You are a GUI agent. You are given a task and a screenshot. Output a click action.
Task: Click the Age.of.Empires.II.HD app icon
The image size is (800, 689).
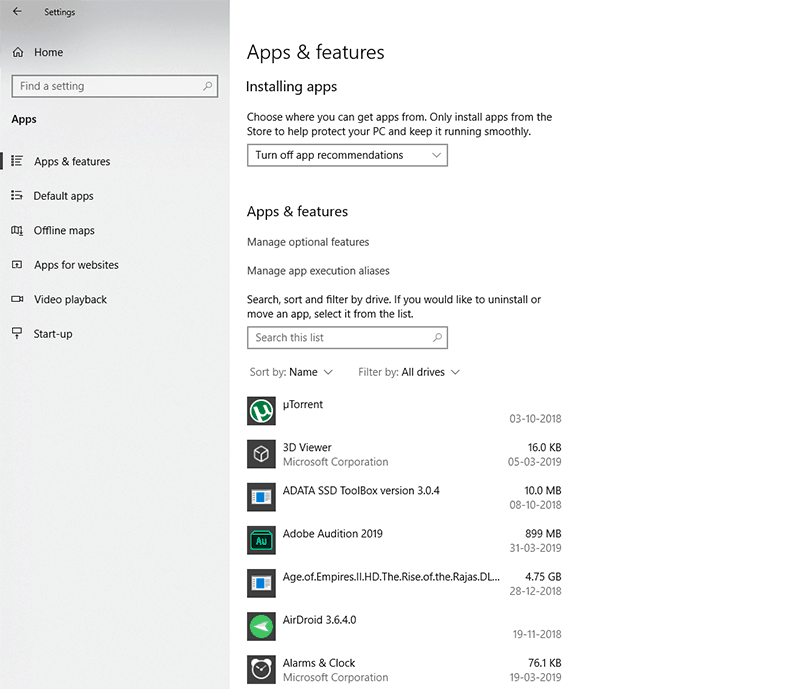coord(261,583)
